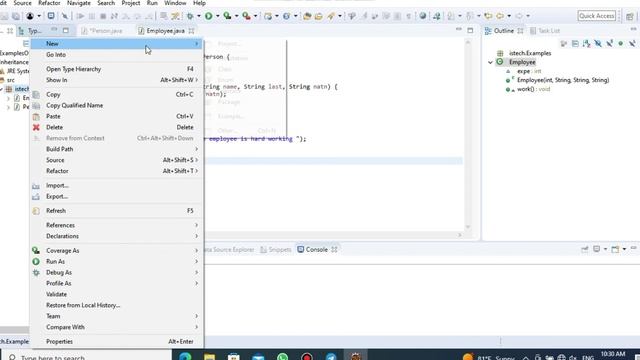Image resolution: width=640 pixels, height=360 pixels.
Task: Select work() : void in Outline
Action: [x=533, y=89]
